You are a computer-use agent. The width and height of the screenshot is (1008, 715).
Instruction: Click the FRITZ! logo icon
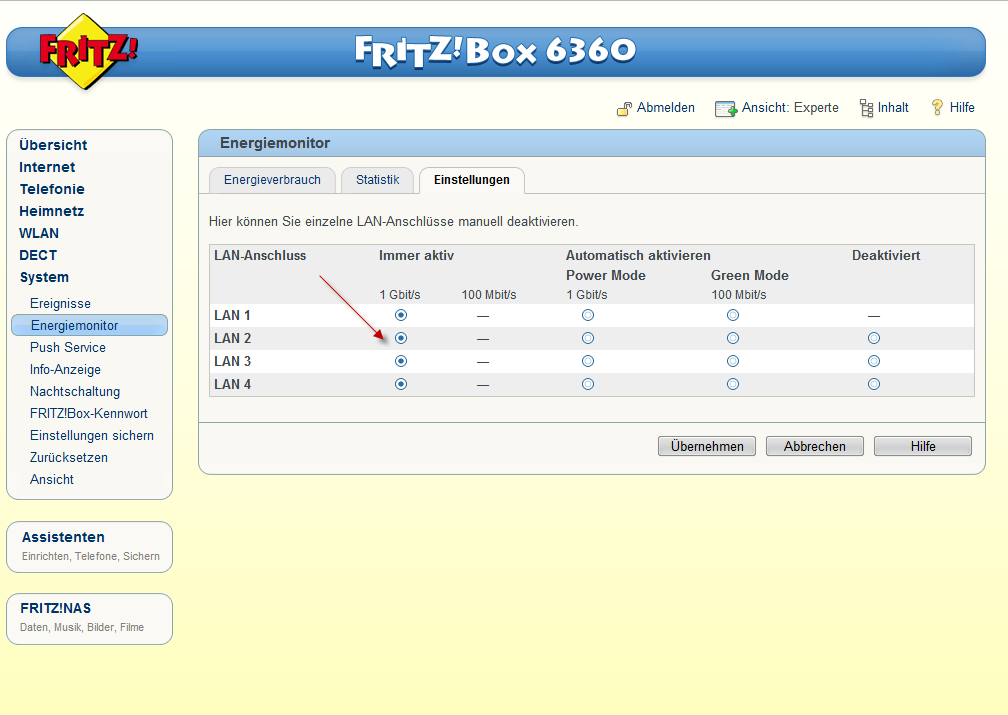point(88,51)
